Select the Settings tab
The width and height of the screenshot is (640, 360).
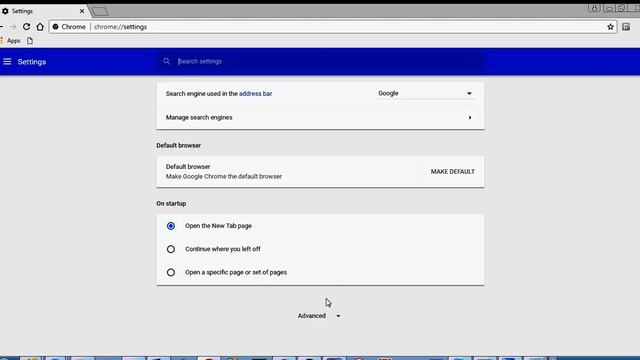click(43, 11)
